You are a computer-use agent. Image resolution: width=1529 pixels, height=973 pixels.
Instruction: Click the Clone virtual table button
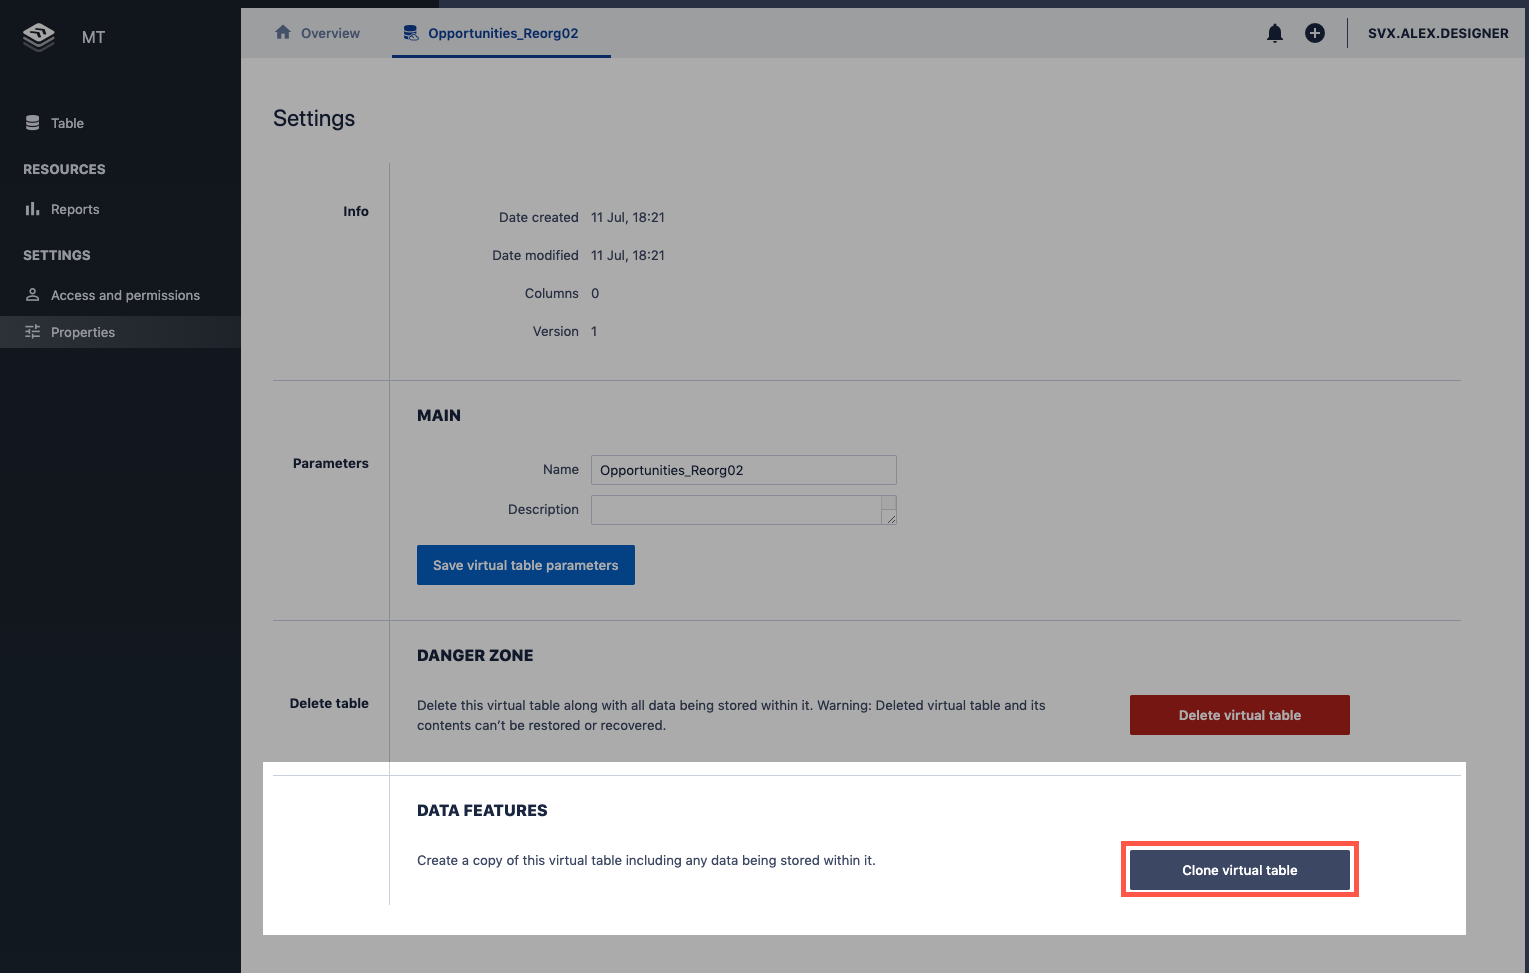(x=1239, y=870)
